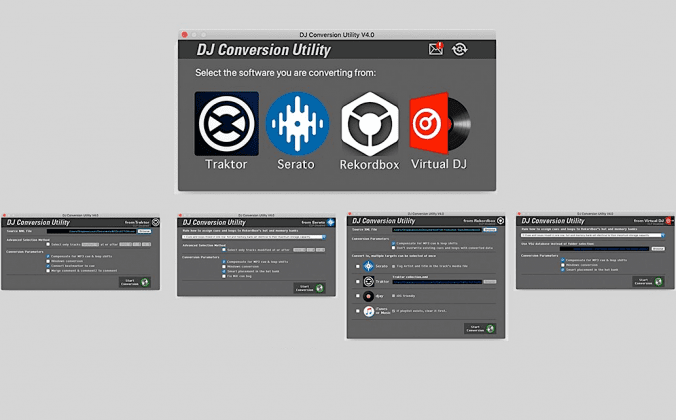676x420 pixels.
Task: Click the sync/update circular arrows icon
Action: (460, 49)
